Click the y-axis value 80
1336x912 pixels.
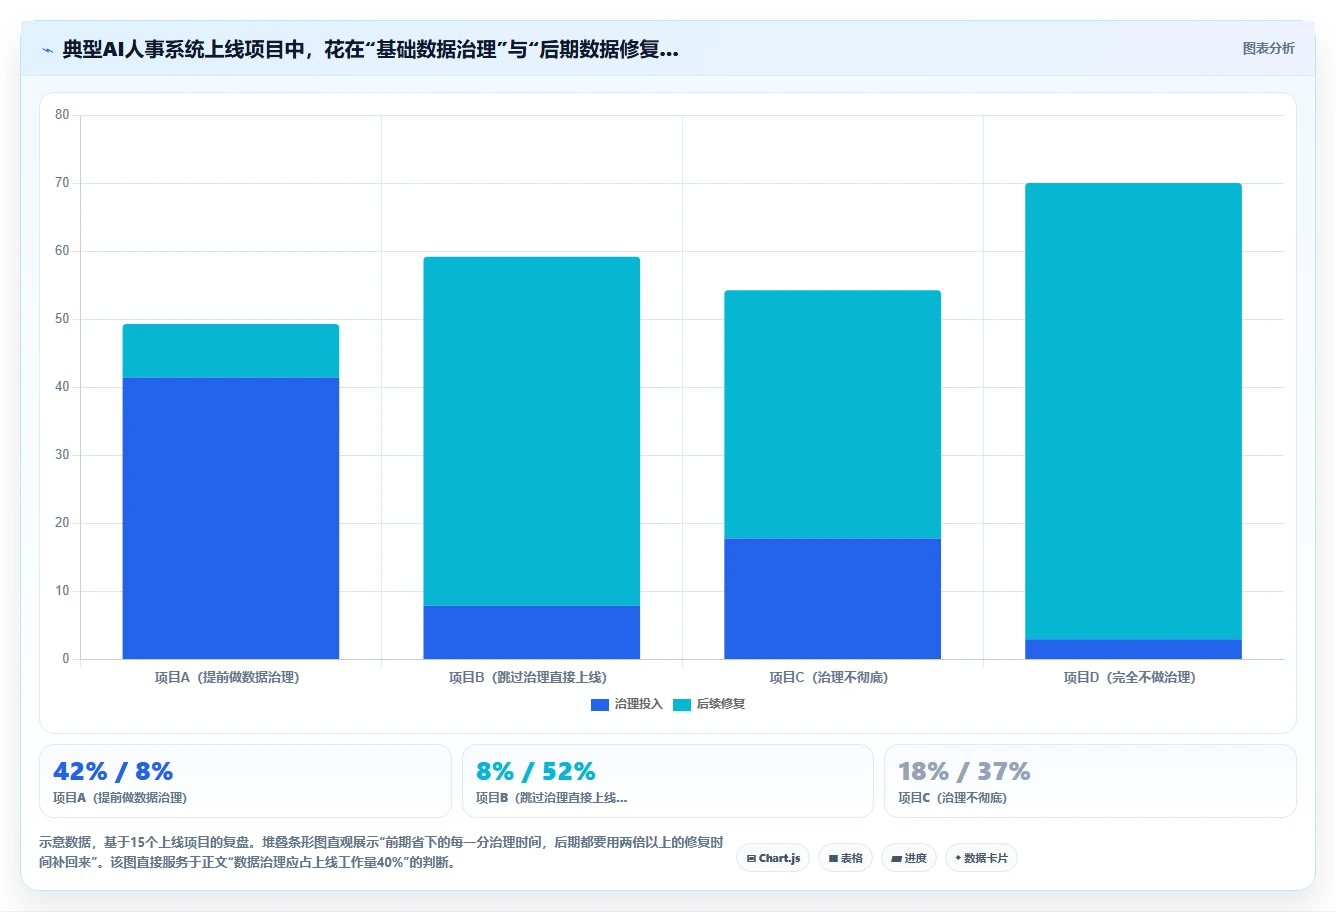point(62,115)
